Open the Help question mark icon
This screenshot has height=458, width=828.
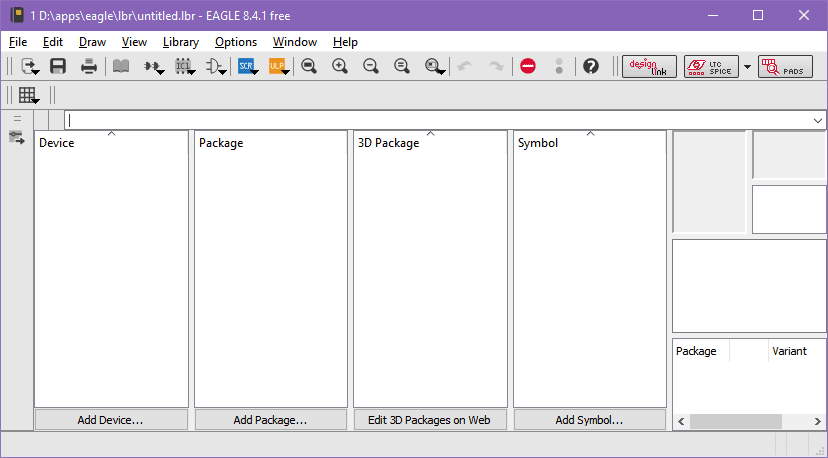point(591,66)
